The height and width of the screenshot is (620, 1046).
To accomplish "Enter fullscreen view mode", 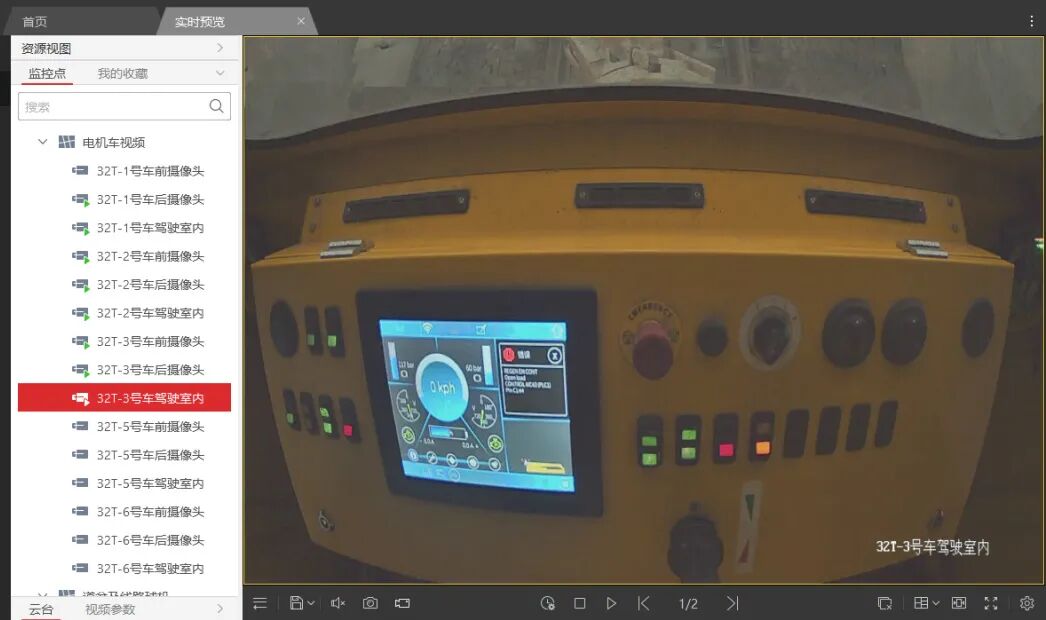I will point(991,603).
